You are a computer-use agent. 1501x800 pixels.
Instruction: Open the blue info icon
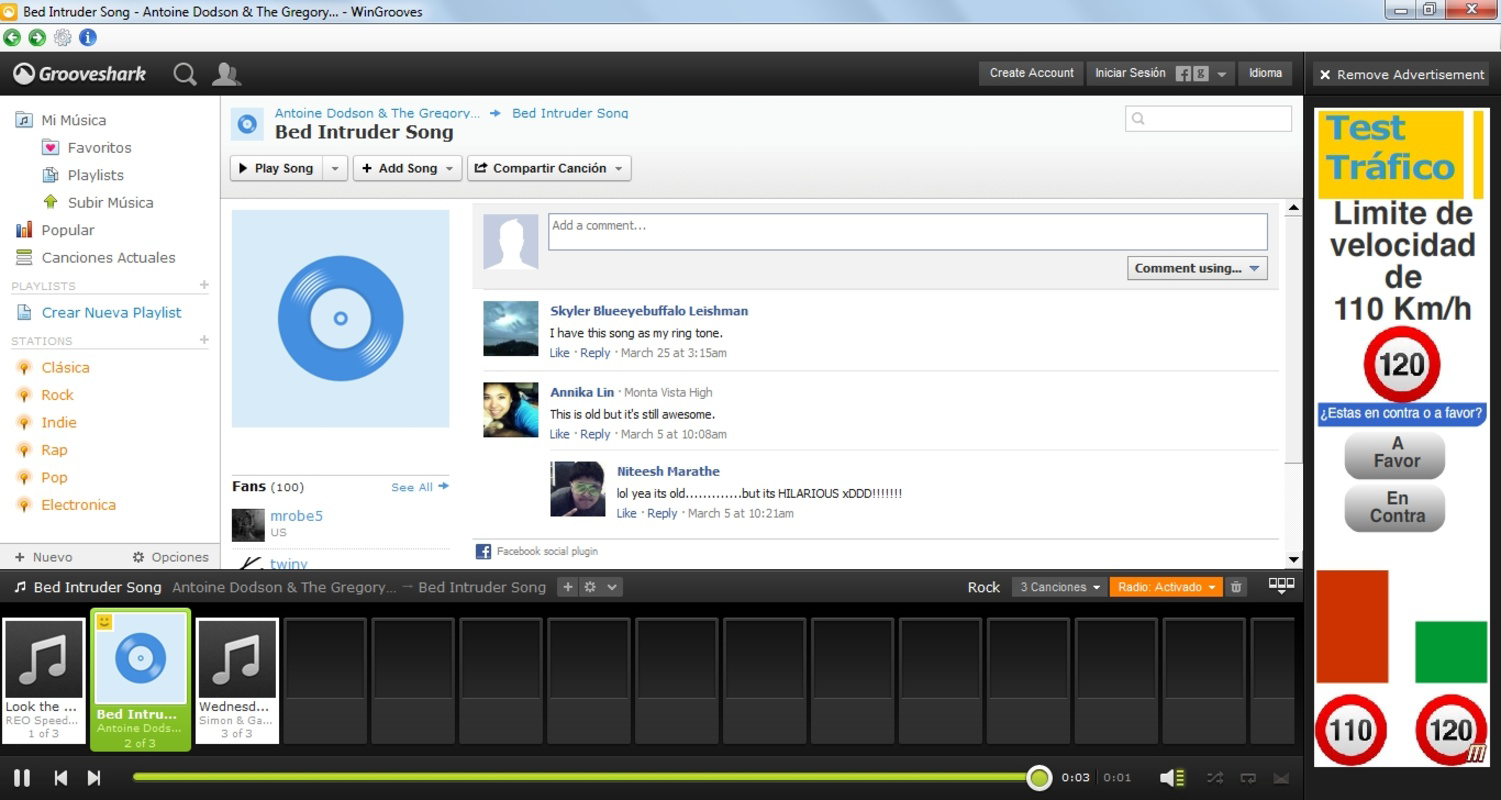tap(88, 38)
